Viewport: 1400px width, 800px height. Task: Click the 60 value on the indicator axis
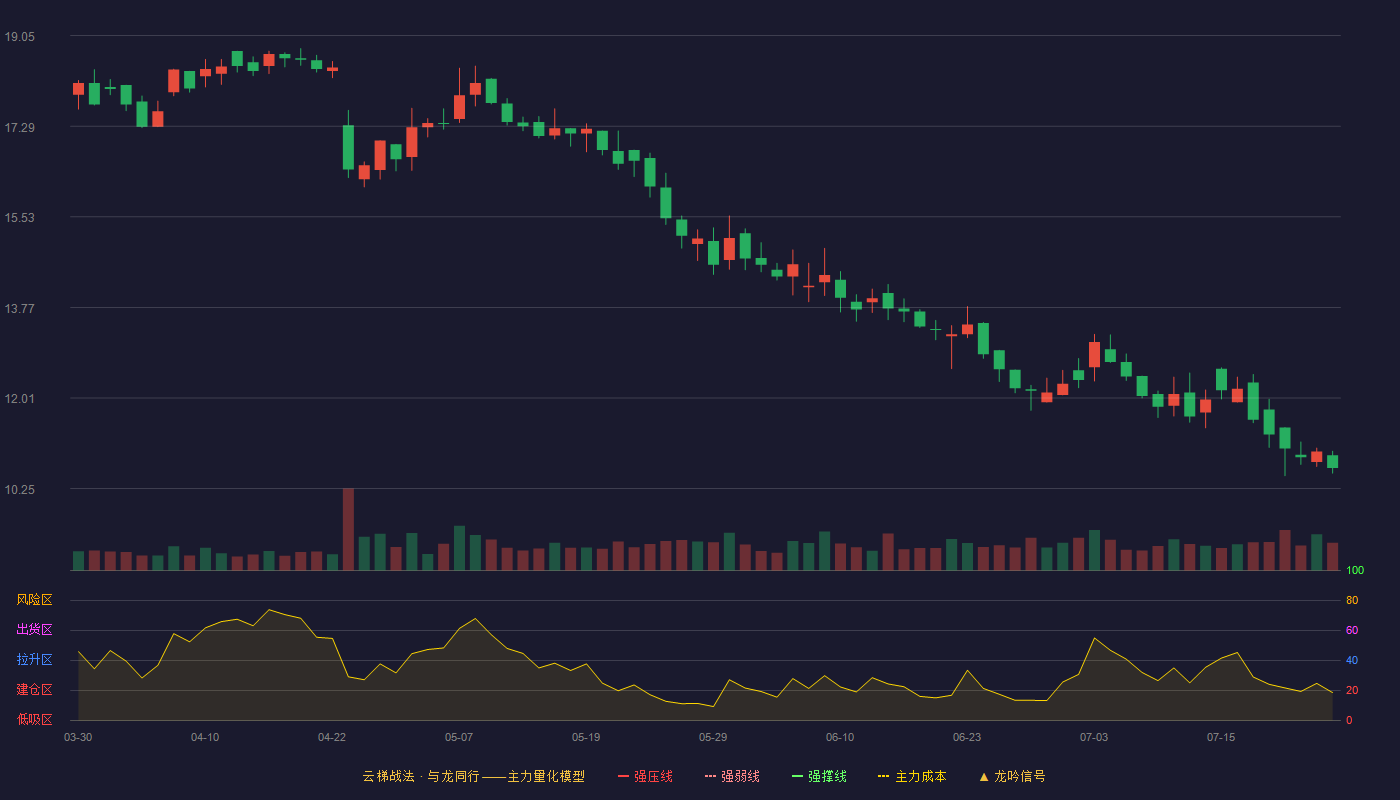[x=1352, y=630]
